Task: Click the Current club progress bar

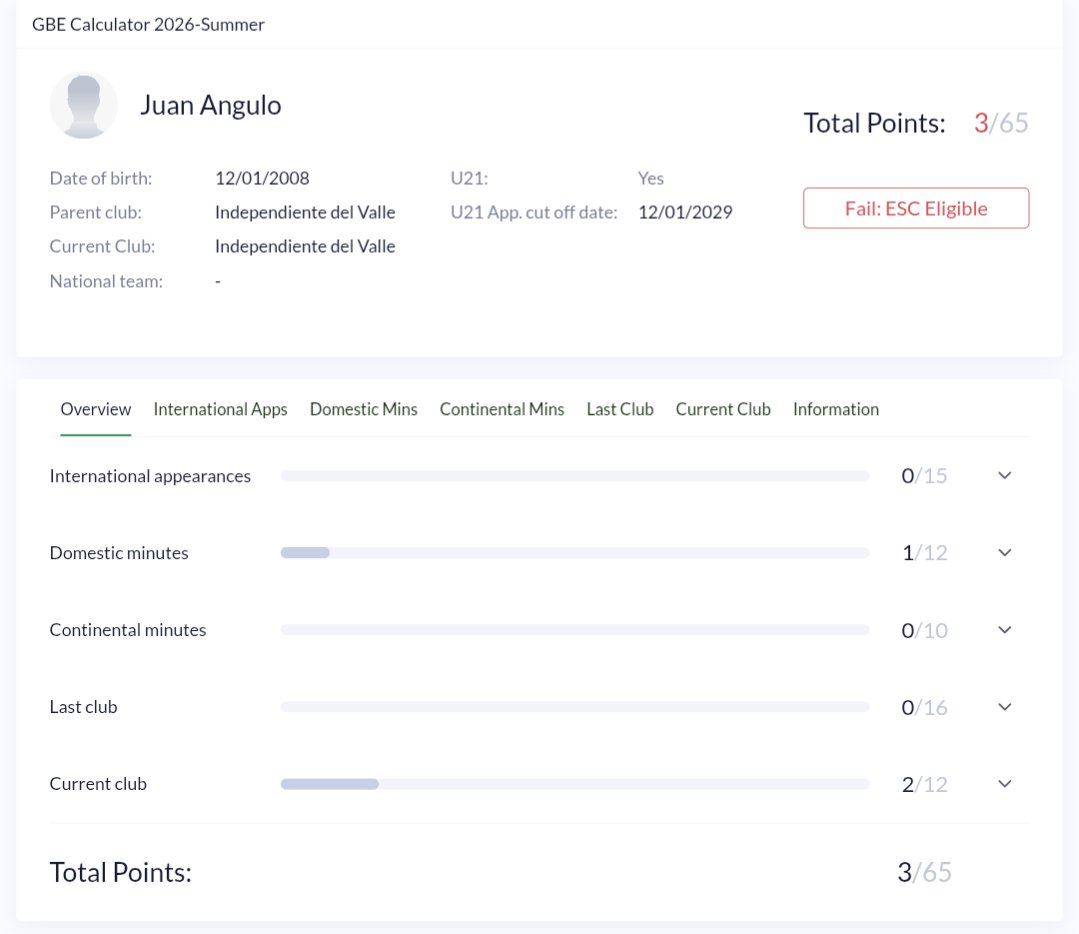Action: click(575, 784)
